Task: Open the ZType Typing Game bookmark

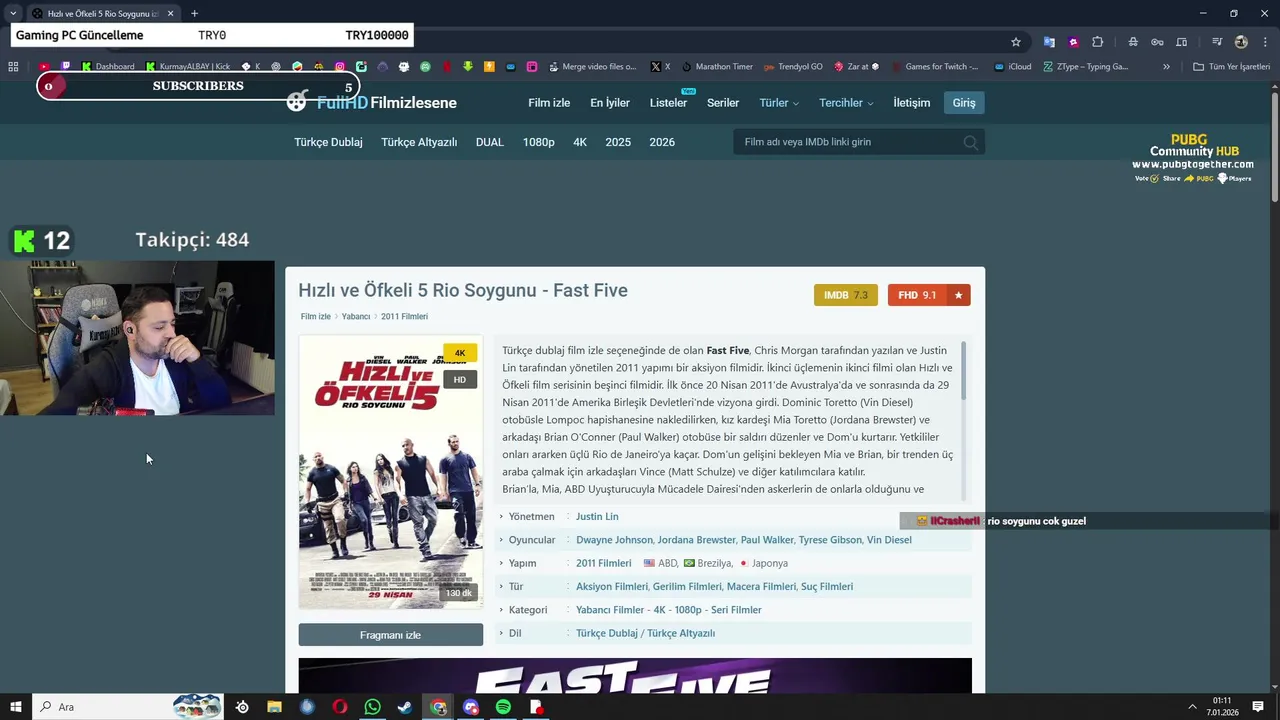Action: tap(1085, 67)
